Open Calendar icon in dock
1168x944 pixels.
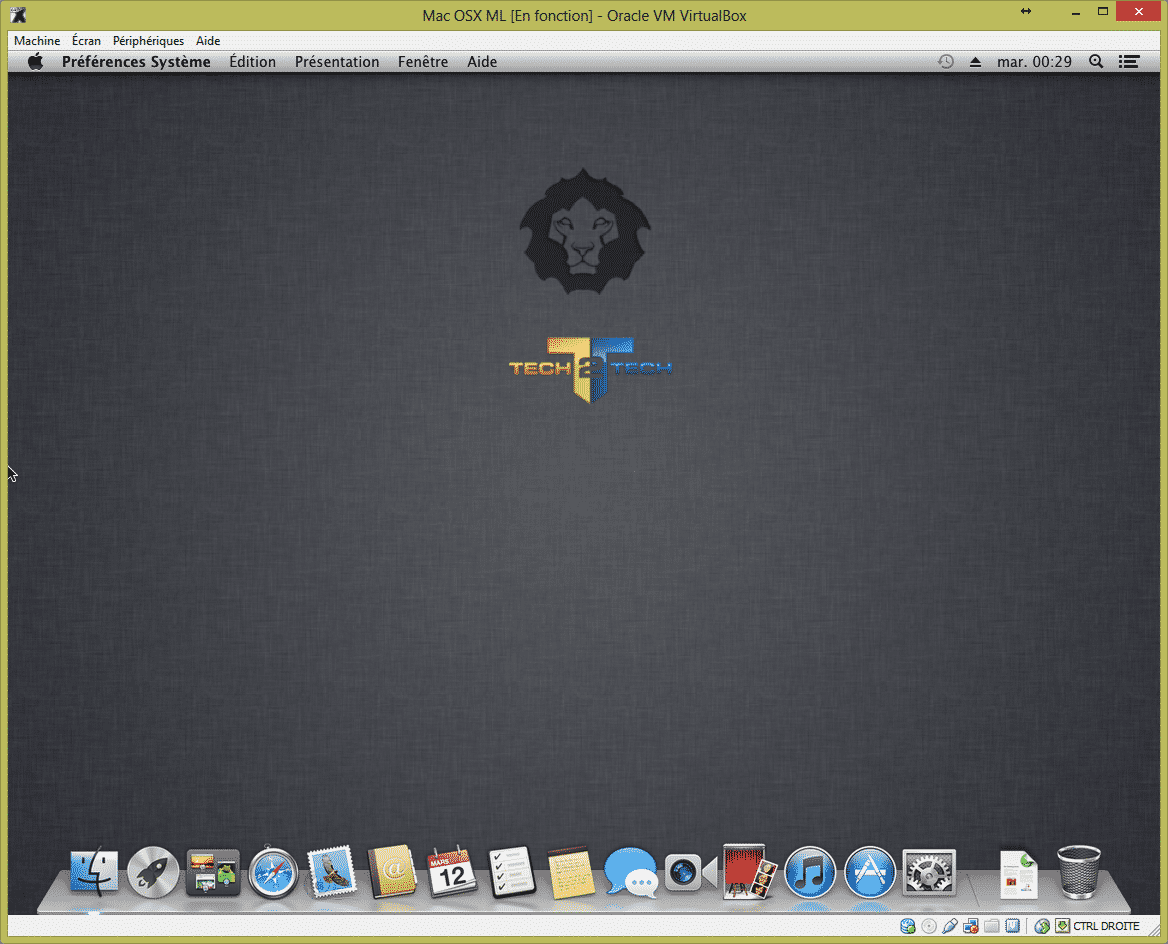point(452,872)
